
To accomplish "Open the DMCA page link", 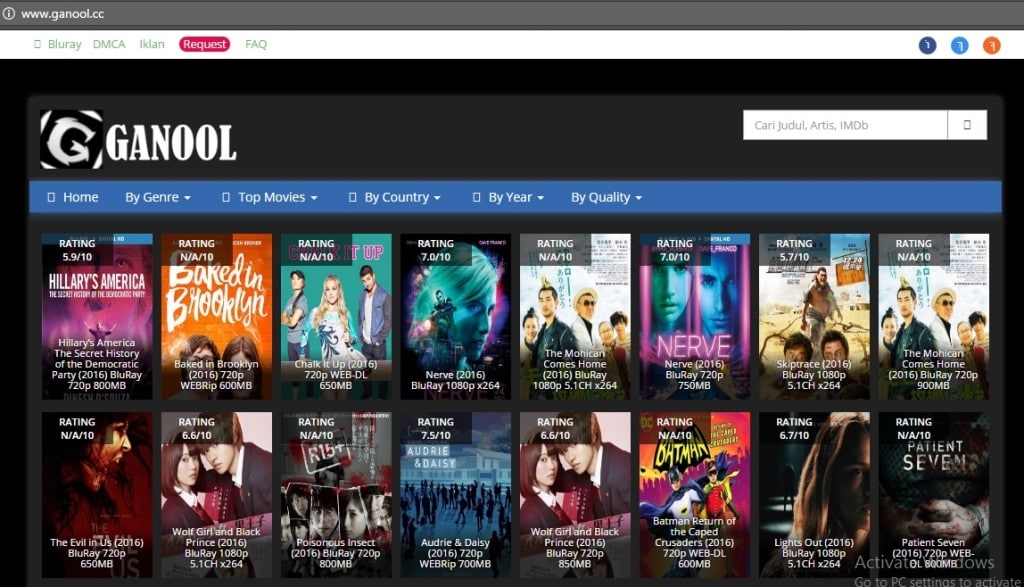I will [x=108, y=44].
